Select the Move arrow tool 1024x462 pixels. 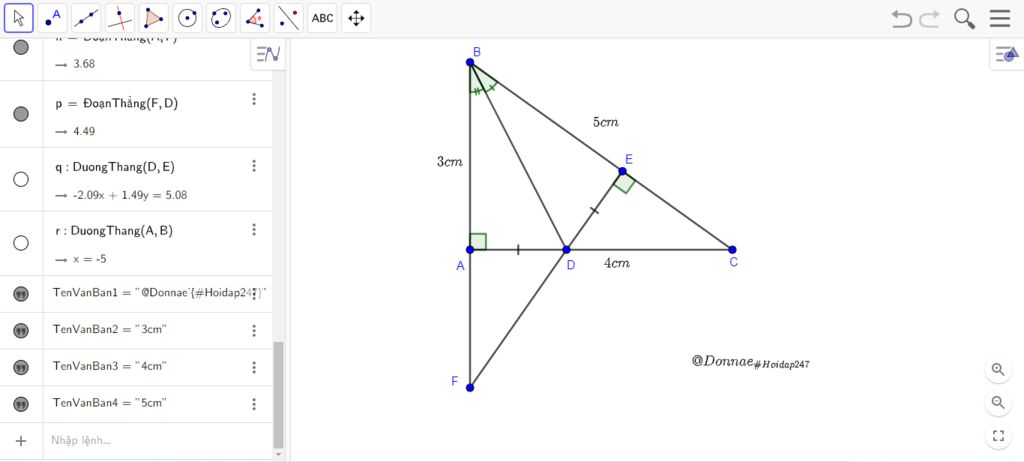coord(19,18)
